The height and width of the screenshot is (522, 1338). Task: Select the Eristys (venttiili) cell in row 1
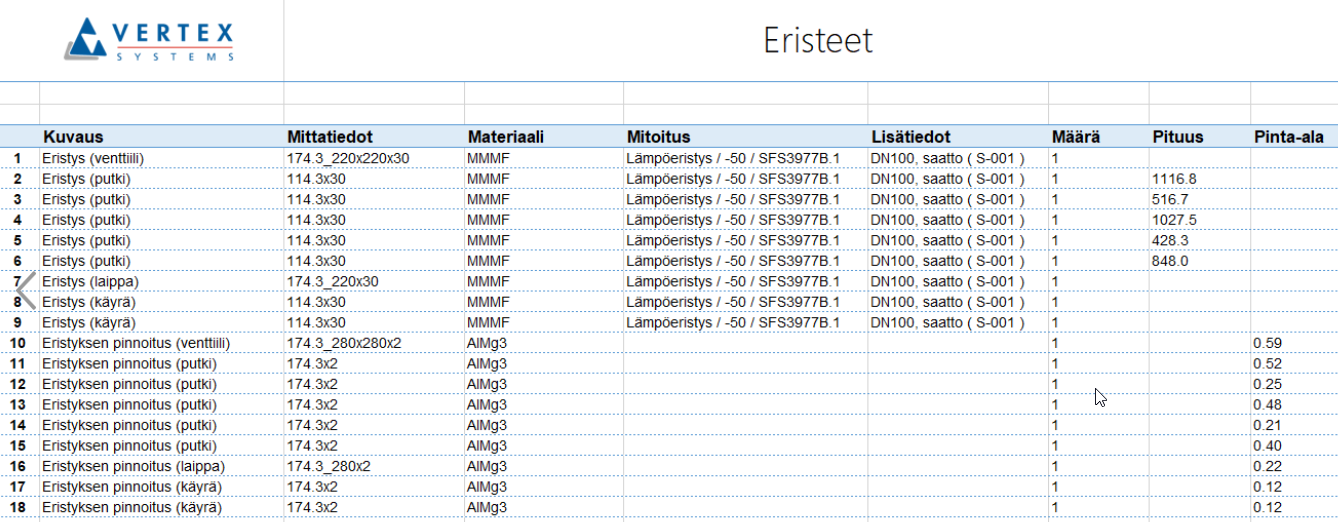pyautogui.click(x=98, y=158)
